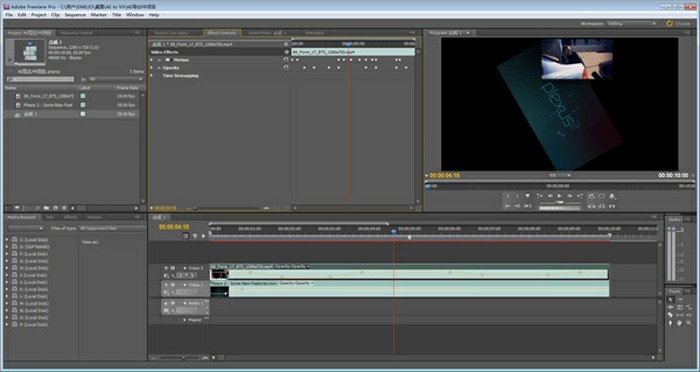Mute Audio 1 track speaker toggle
700x372 pixels.
pos(166,303)
